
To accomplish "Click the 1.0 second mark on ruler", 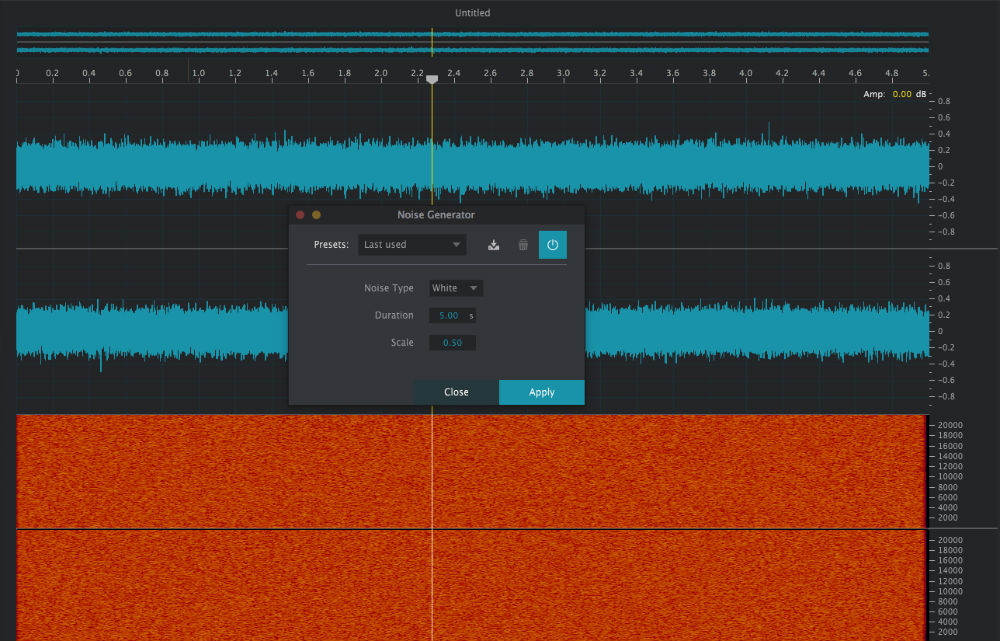I will (198, 73).
